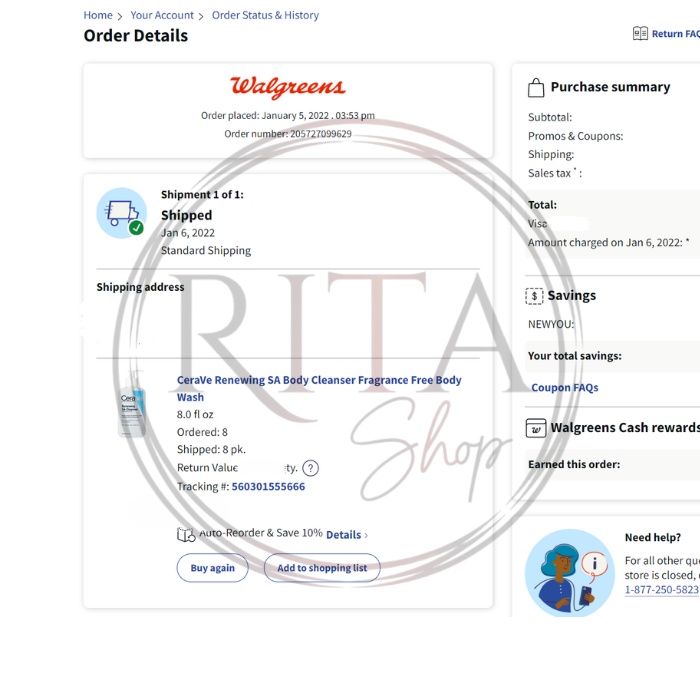
Task: Click the 1-877-250-5823 help phone number
Action: (x=661, y=590)
